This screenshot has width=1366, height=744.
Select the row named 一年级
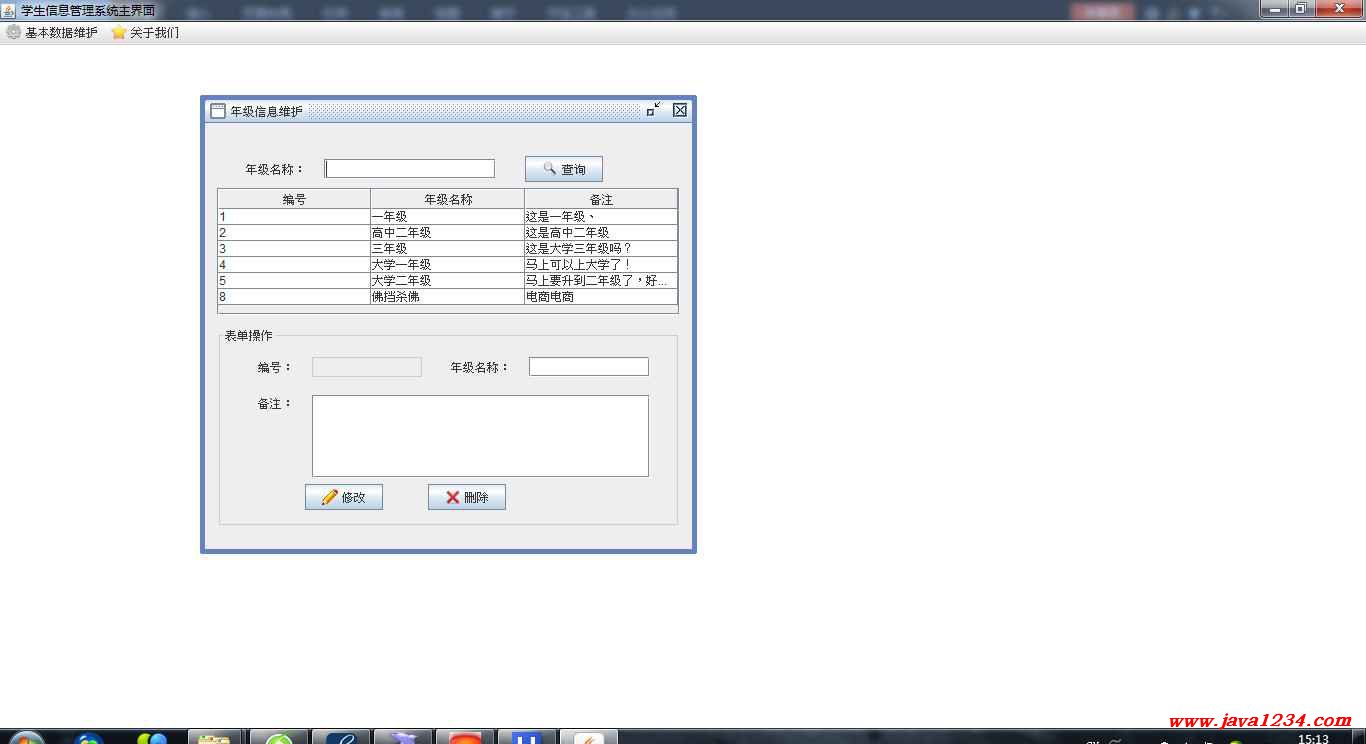(x=447, y=216)
